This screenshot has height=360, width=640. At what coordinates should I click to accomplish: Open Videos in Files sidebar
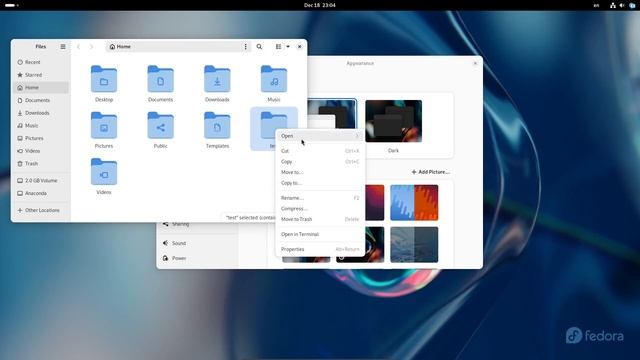coord(41,151)
